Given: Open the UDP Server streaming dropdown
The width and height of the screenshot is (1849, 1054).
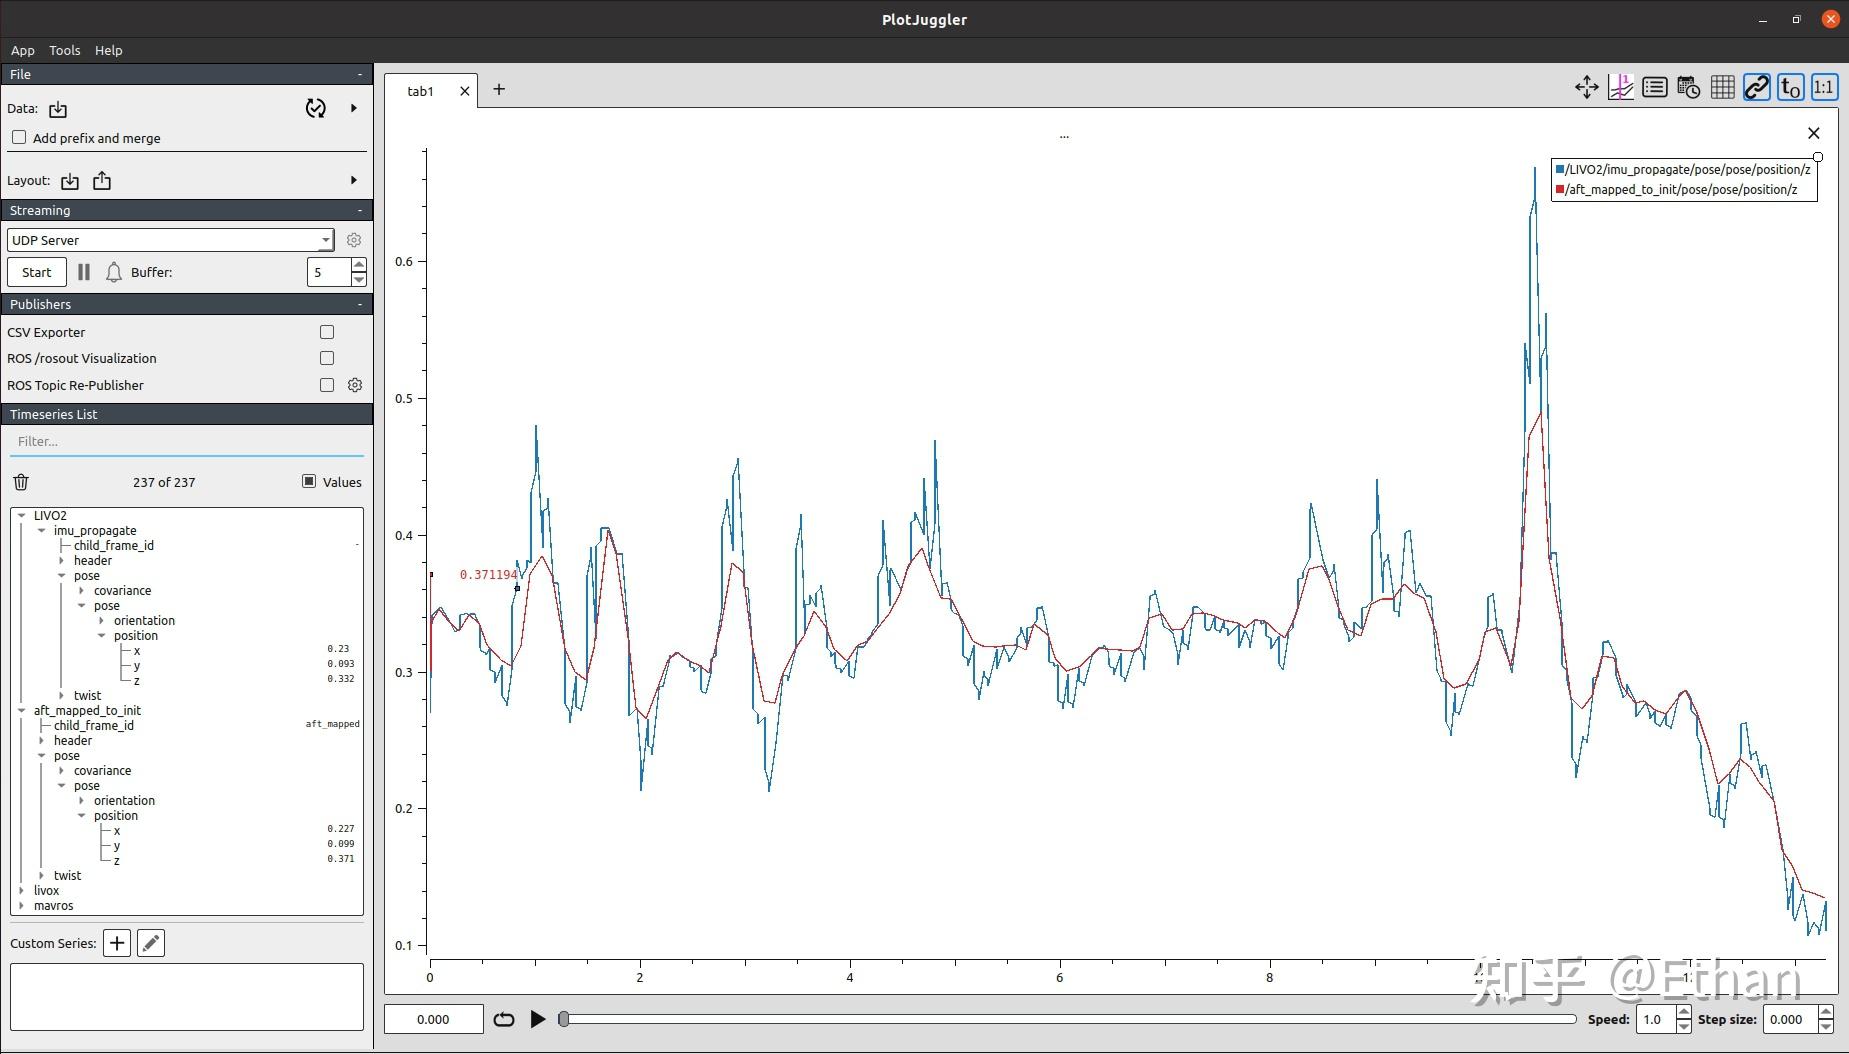Looking at the screenshot, I should [x=170, y=240].
